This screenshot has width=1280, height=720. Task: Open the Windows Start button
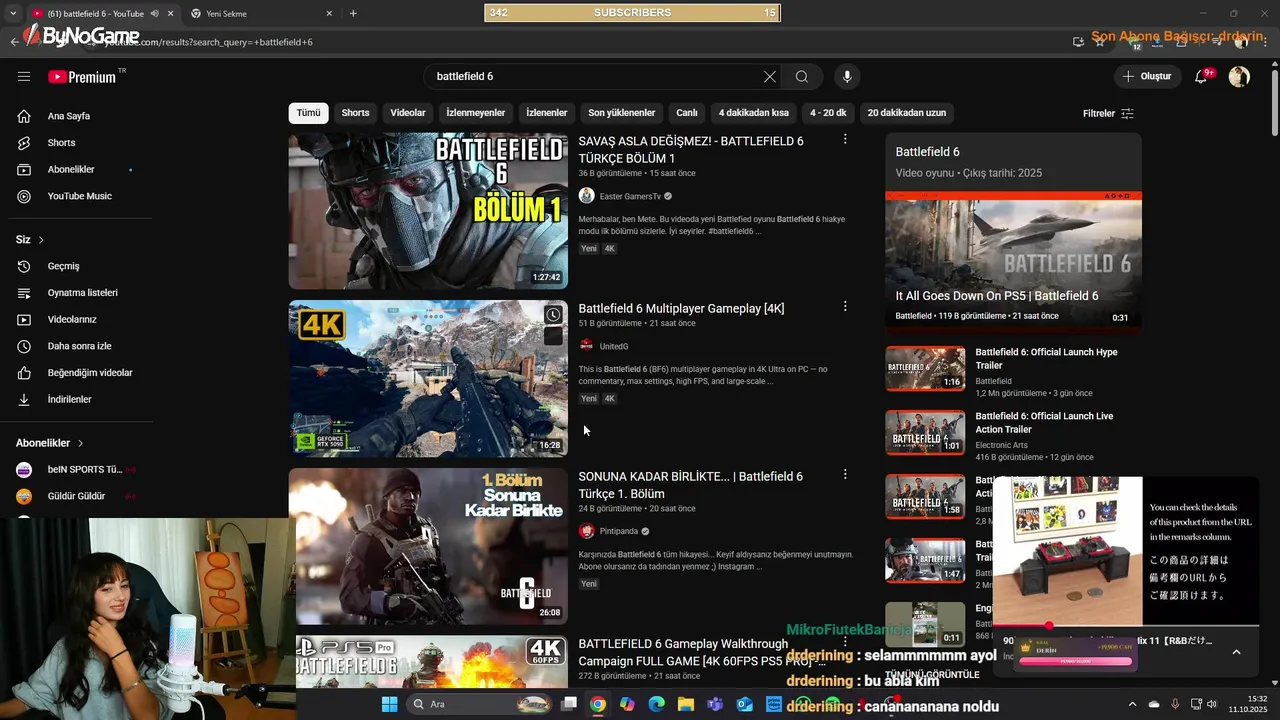point(389,704)
